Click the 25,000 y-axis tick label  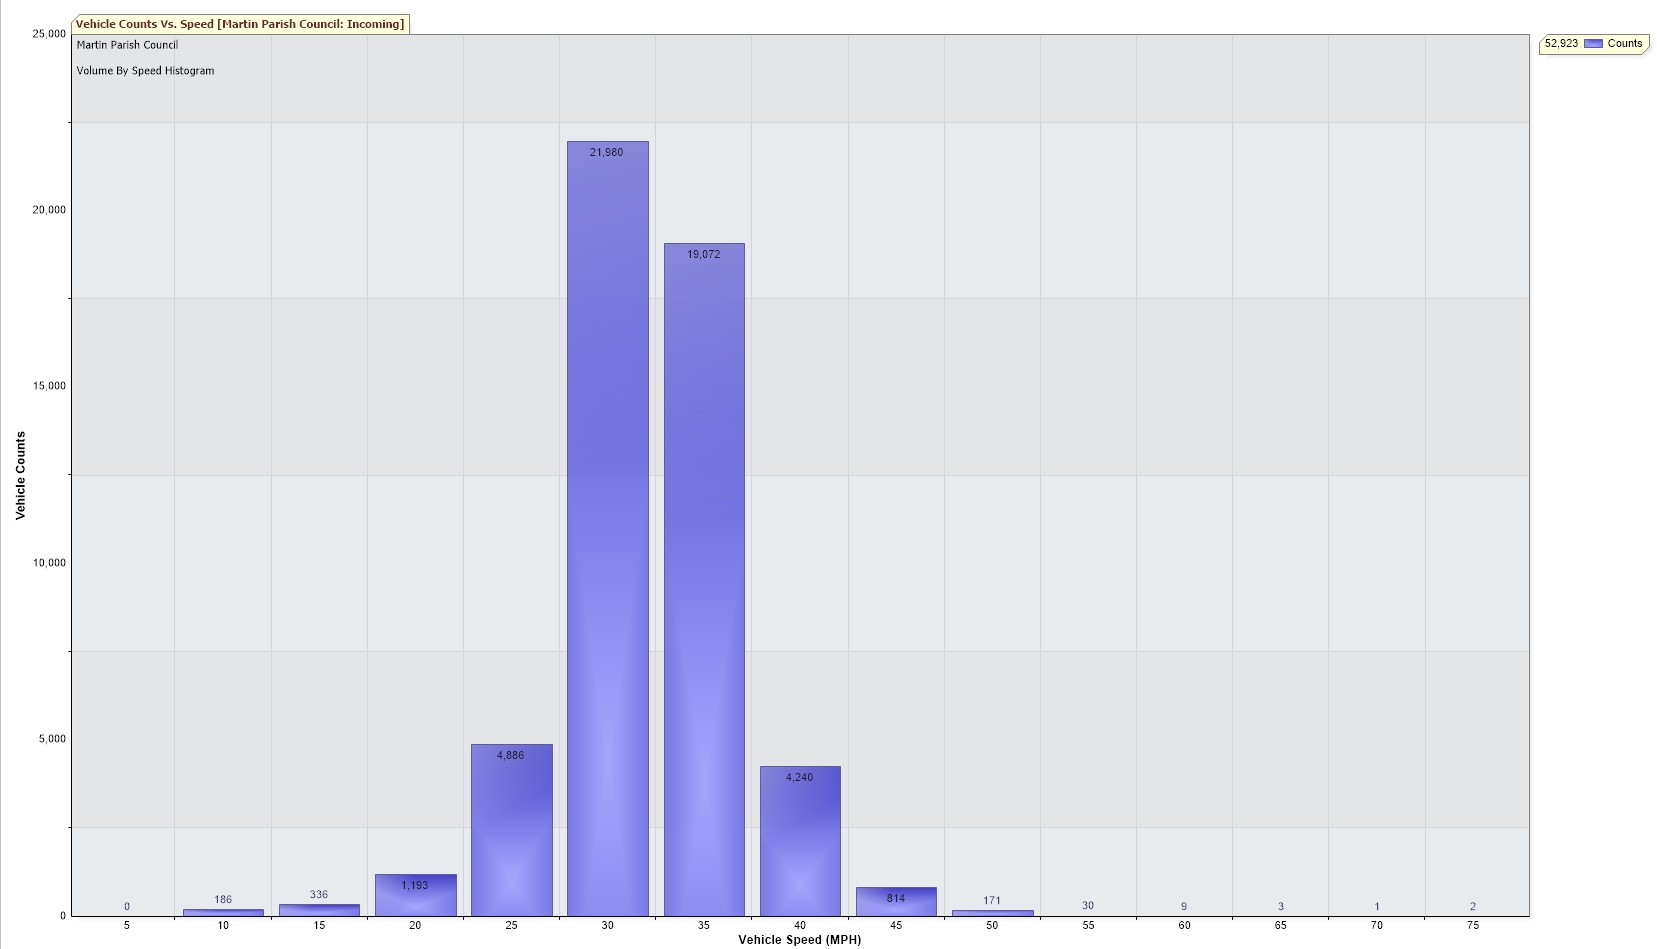49,34
